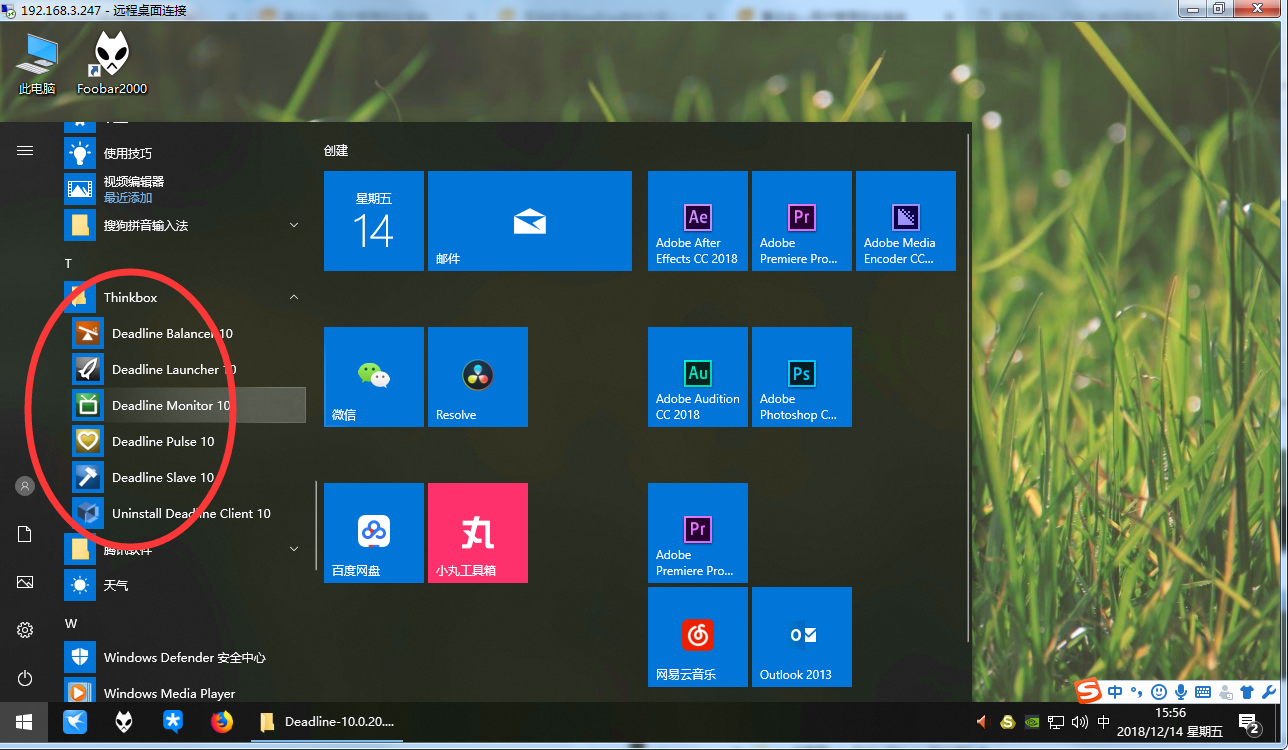Expand the 搜狗拼音输入法 folder
Image resolution: width=1288 pixels, height=750 pixels.
coord(294,225)
